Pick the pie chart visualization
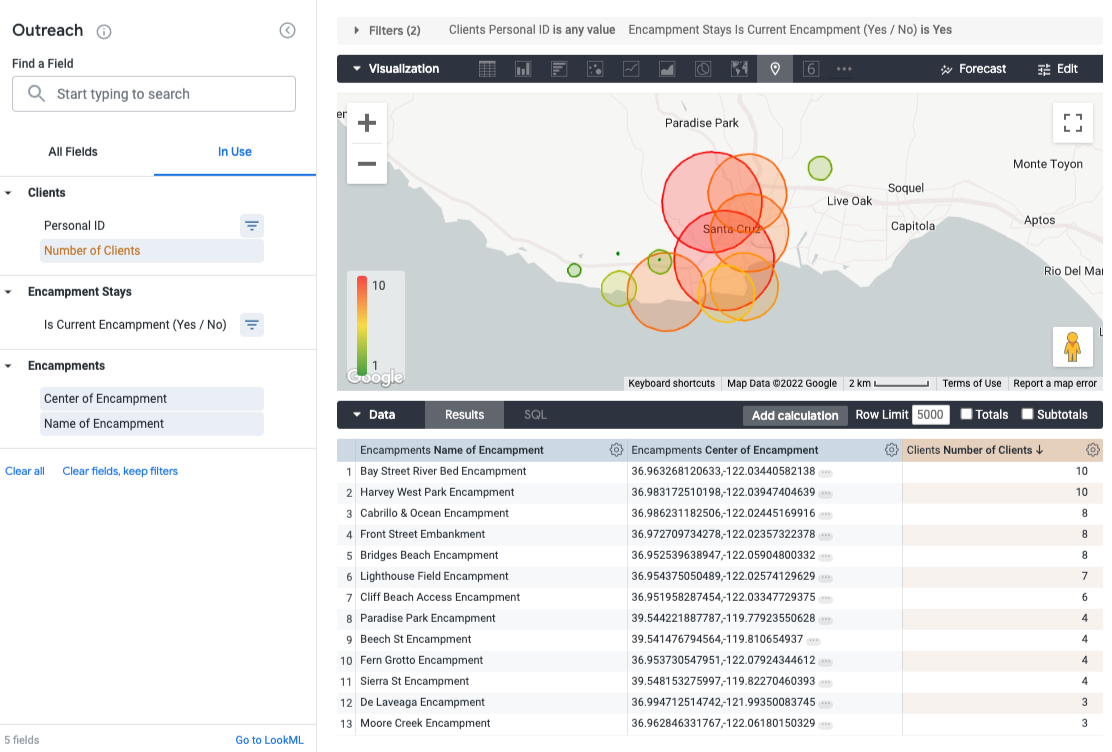This screenshot has width=1112, height=752. coord(703,69)
